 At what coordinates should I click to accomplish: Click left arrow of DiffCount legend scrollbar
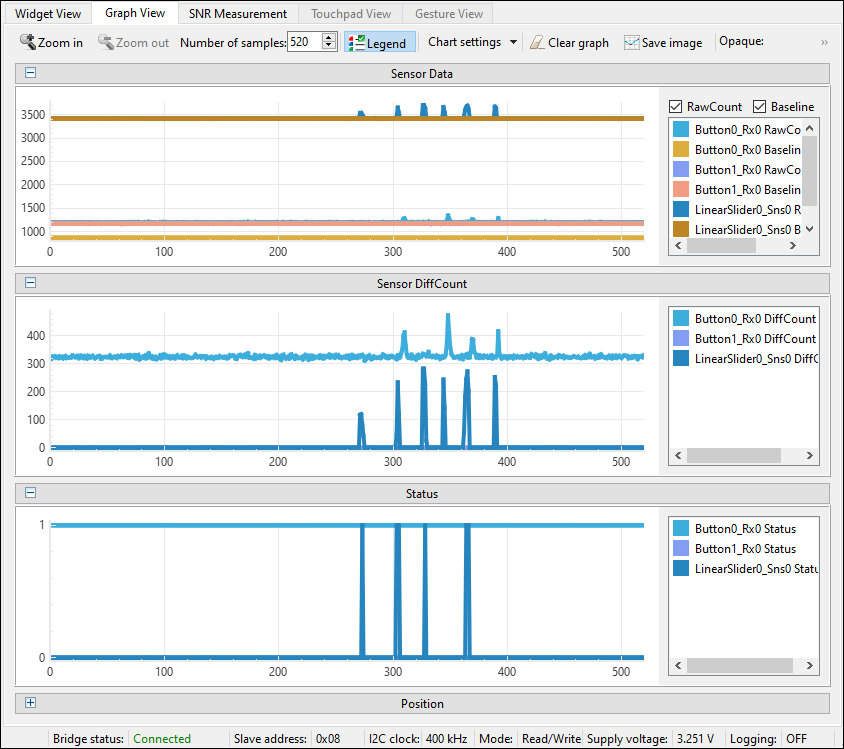[678, 455]
